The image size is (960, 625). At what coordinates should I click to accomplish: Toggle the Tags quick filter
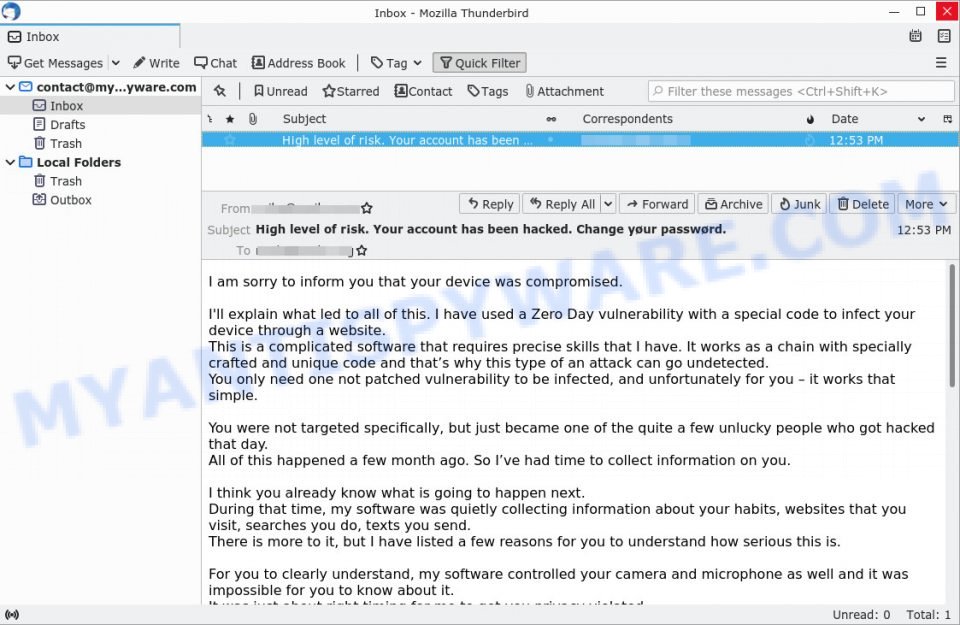pos(487,91)
